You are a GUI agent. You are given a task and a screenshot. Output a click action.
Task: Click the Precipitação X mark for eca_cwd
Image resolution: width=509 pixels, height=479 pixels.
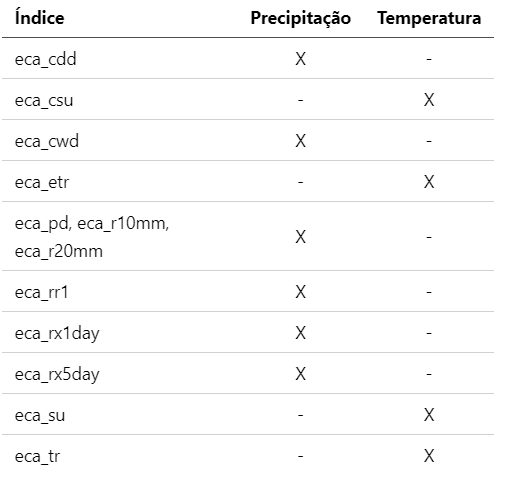[300, 141]
